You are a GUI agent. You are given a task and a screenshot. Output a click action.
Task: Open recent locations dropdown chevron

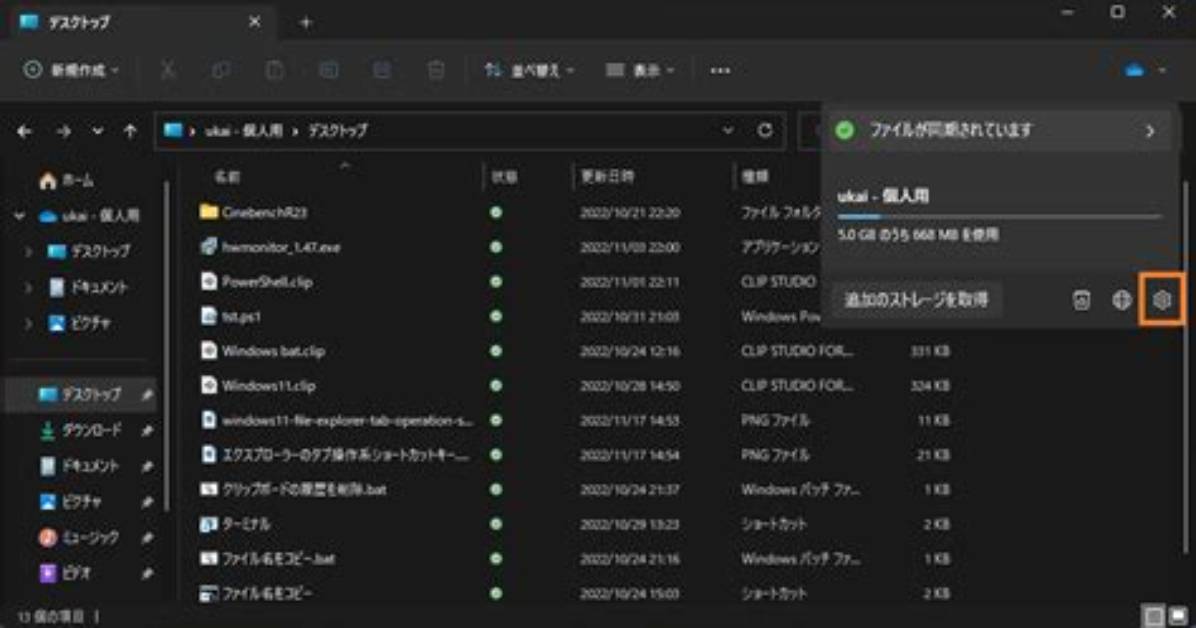click(97, 131)
